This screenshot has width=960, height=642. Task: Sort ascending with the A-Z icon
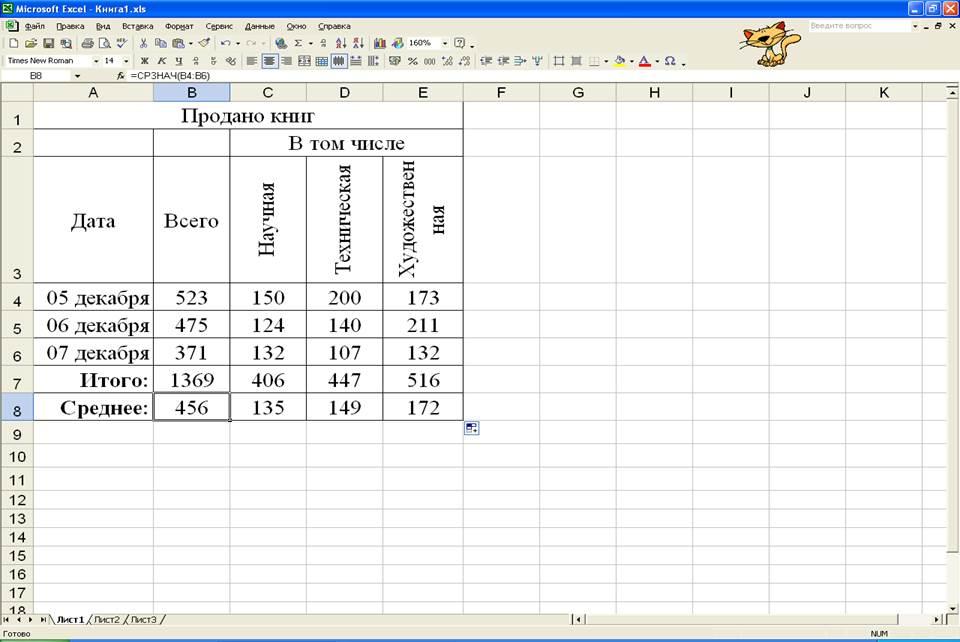[x=341, y=44]
